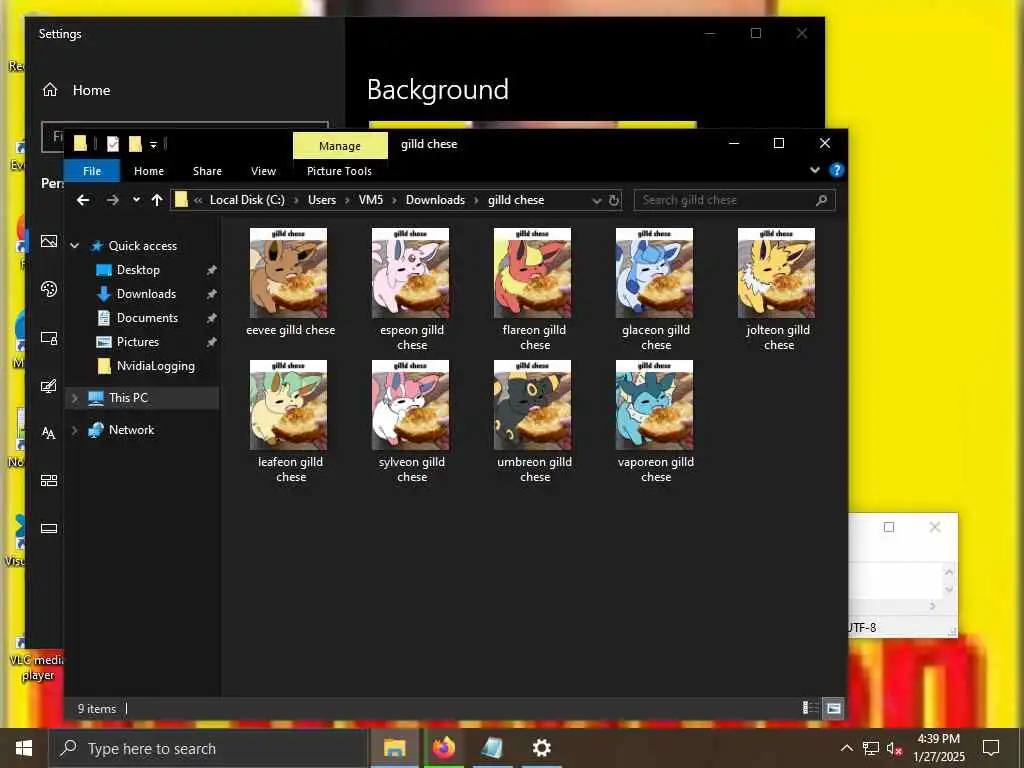The width and height of the screenshot is (1024, 768).
Task: Open the Picture Tools tab
Action: click(x=339, y=171)
